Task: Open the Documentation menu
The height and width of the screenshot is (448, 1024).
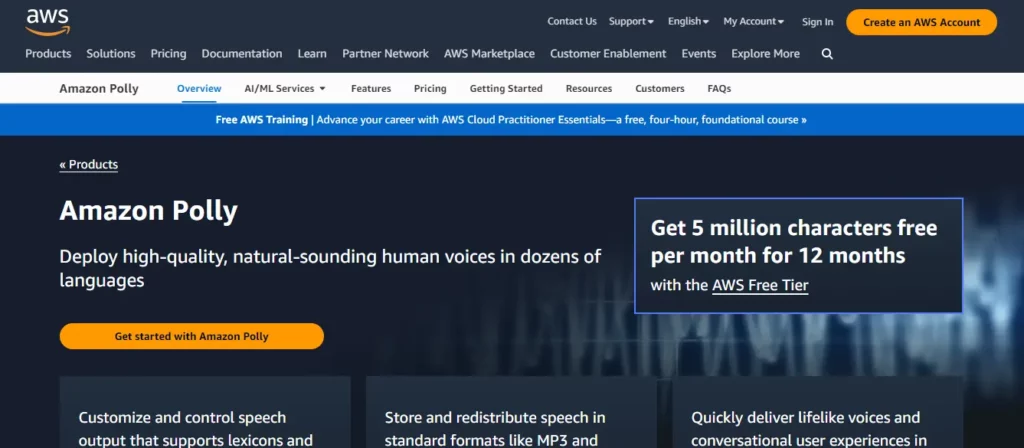Action: pos(242,54)
